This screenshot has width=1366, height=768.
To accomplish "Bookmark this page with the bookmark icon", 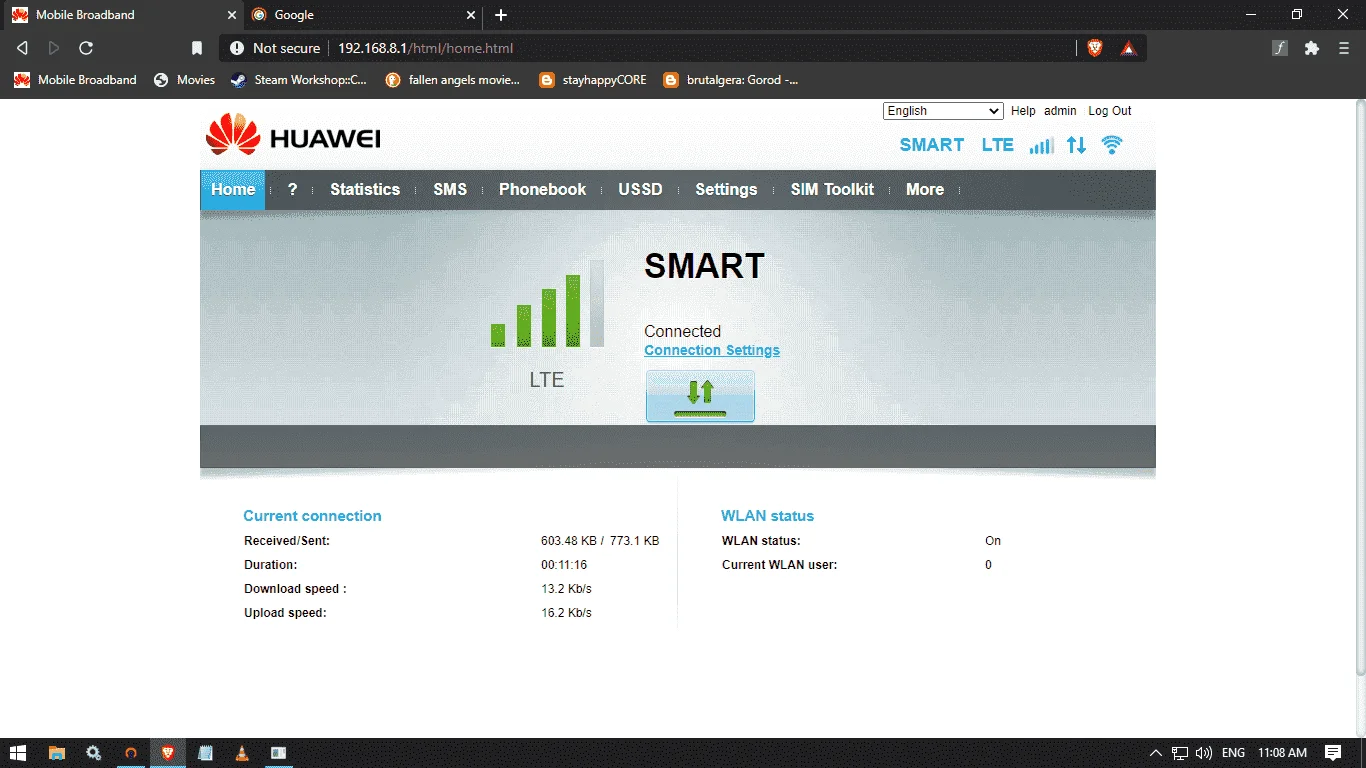I will click(197, 48).
